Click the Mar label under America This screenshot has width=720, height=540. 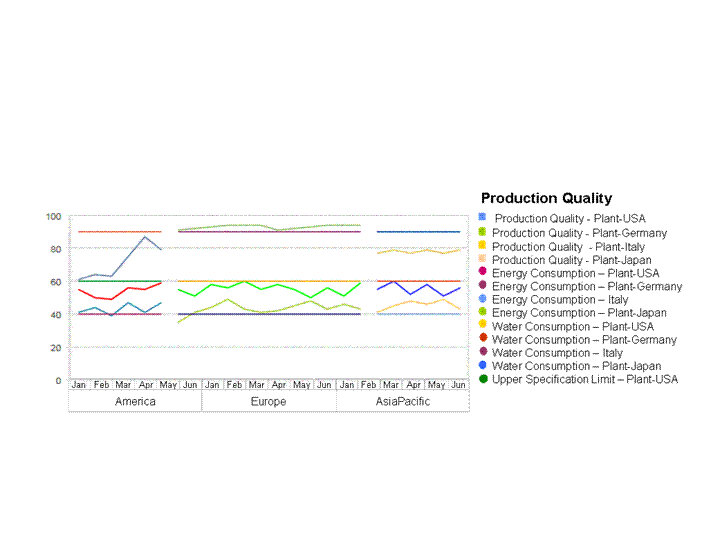pyautogui.click(x=123, y=385)
